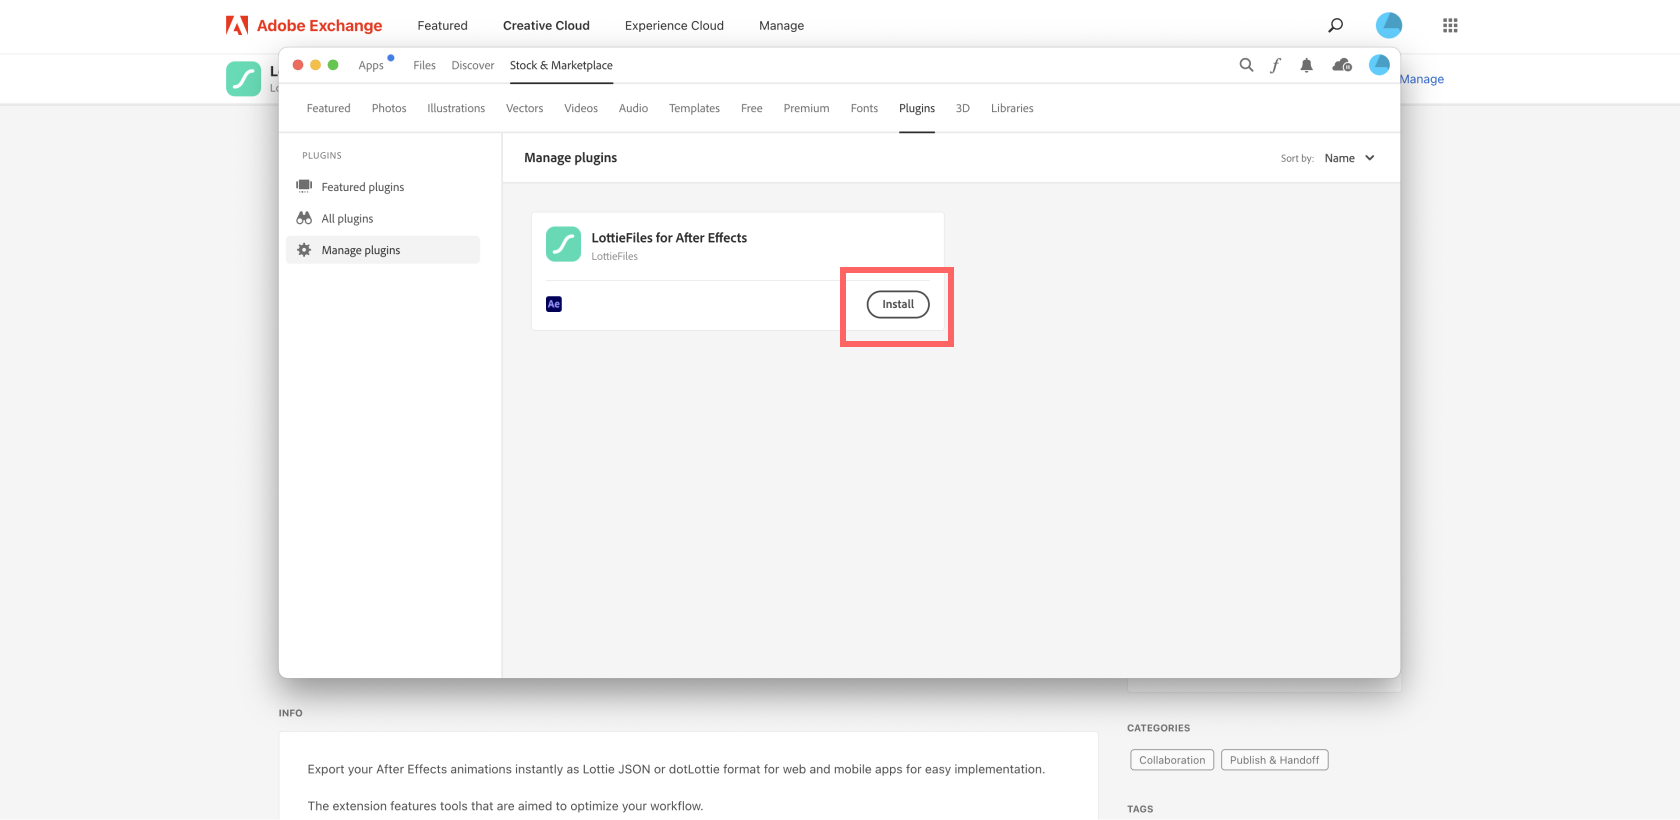1680x820 pixels.
Task: Open notifications bell in Creative Cloud window
Action: [x=1306, y=65]
